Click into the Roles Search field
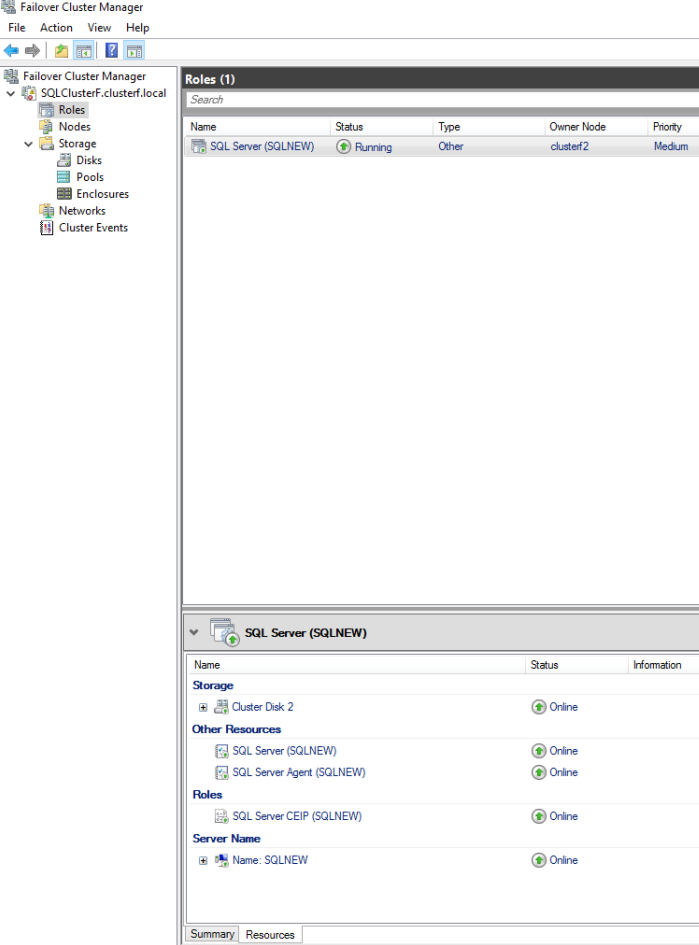Viewport: 699px width, 945px height. pyautogui.click(x=442, y=100)
